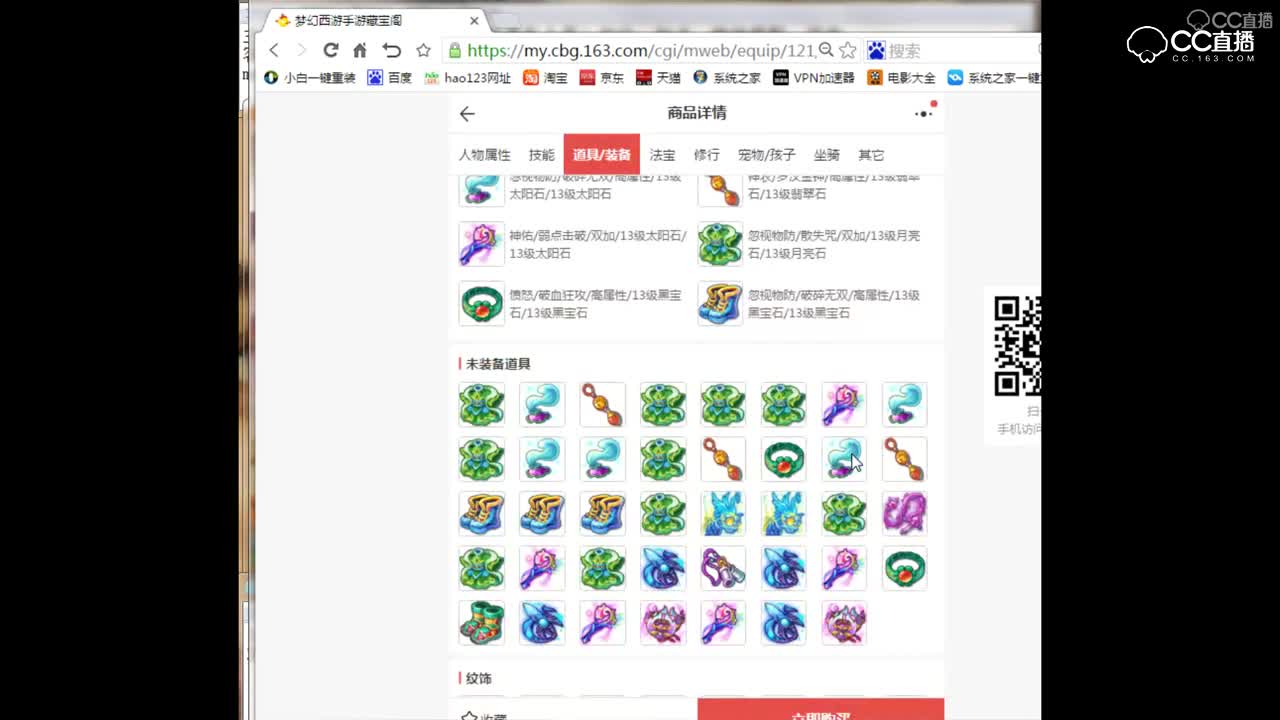Switch to the 人物属性 tab
The image size is (1280, 720).
click(485, 155)
